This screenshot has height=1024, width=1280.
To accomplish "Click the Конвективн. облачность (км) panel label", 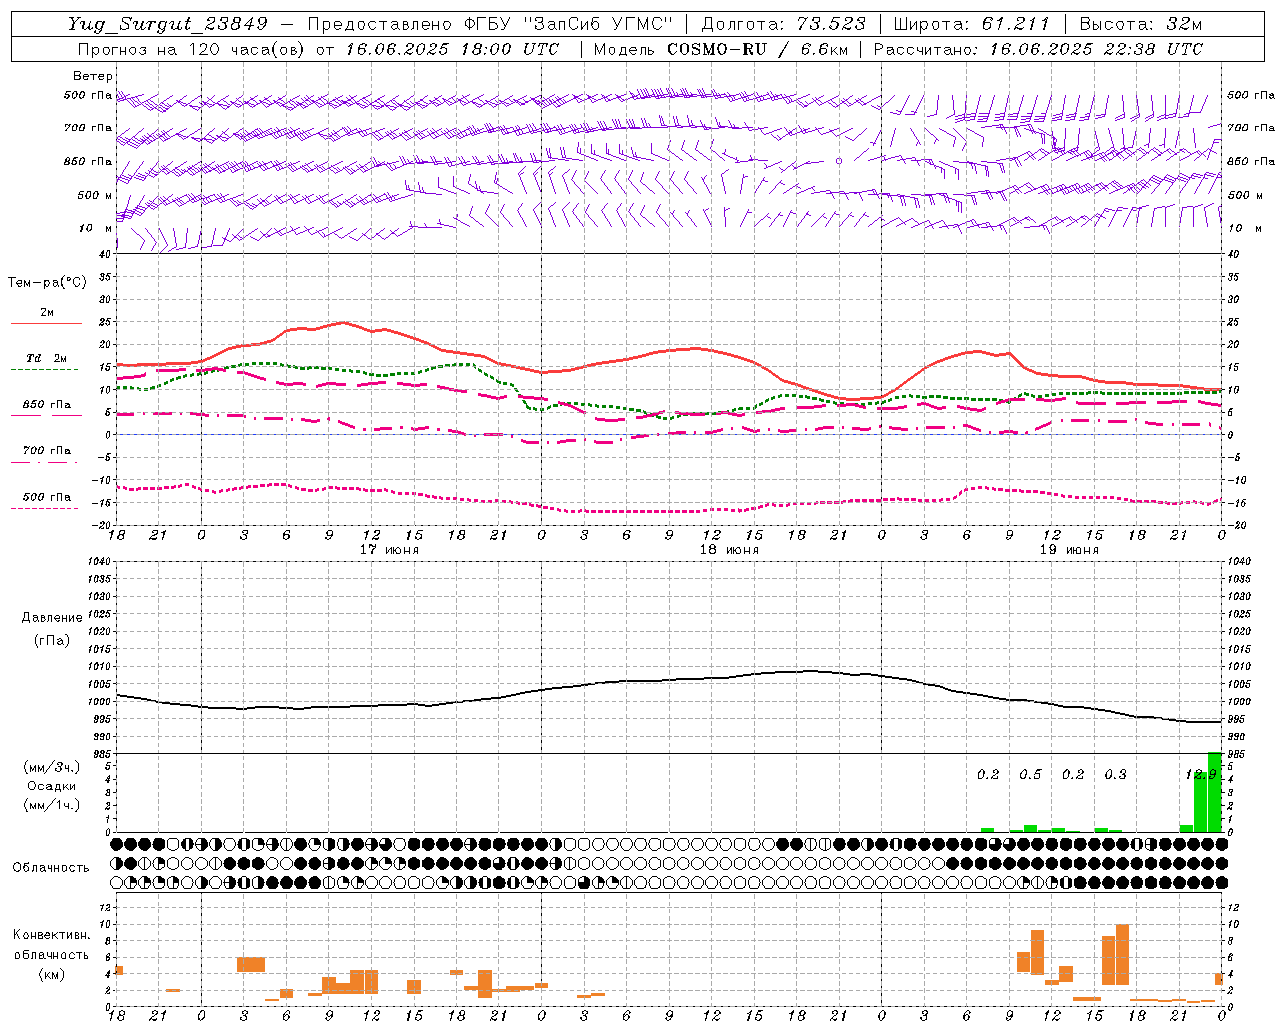I will coord(51,954).
